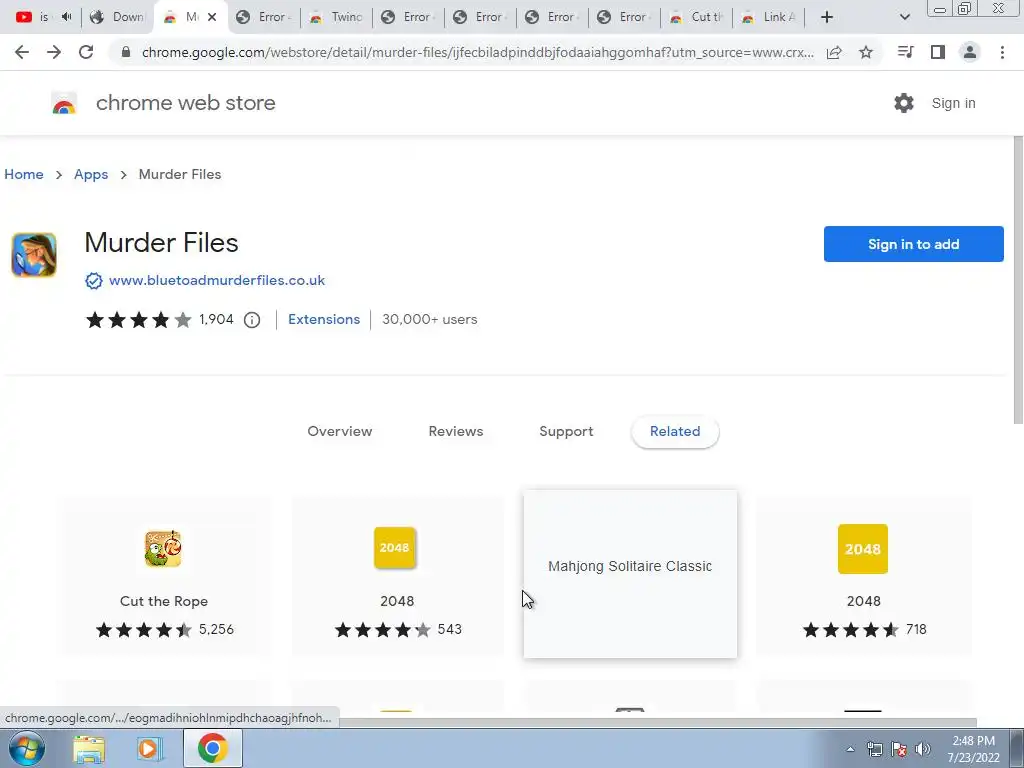Reload the current page
The height and width of the screenshot is (768, 1024).
tap(86, 52)
